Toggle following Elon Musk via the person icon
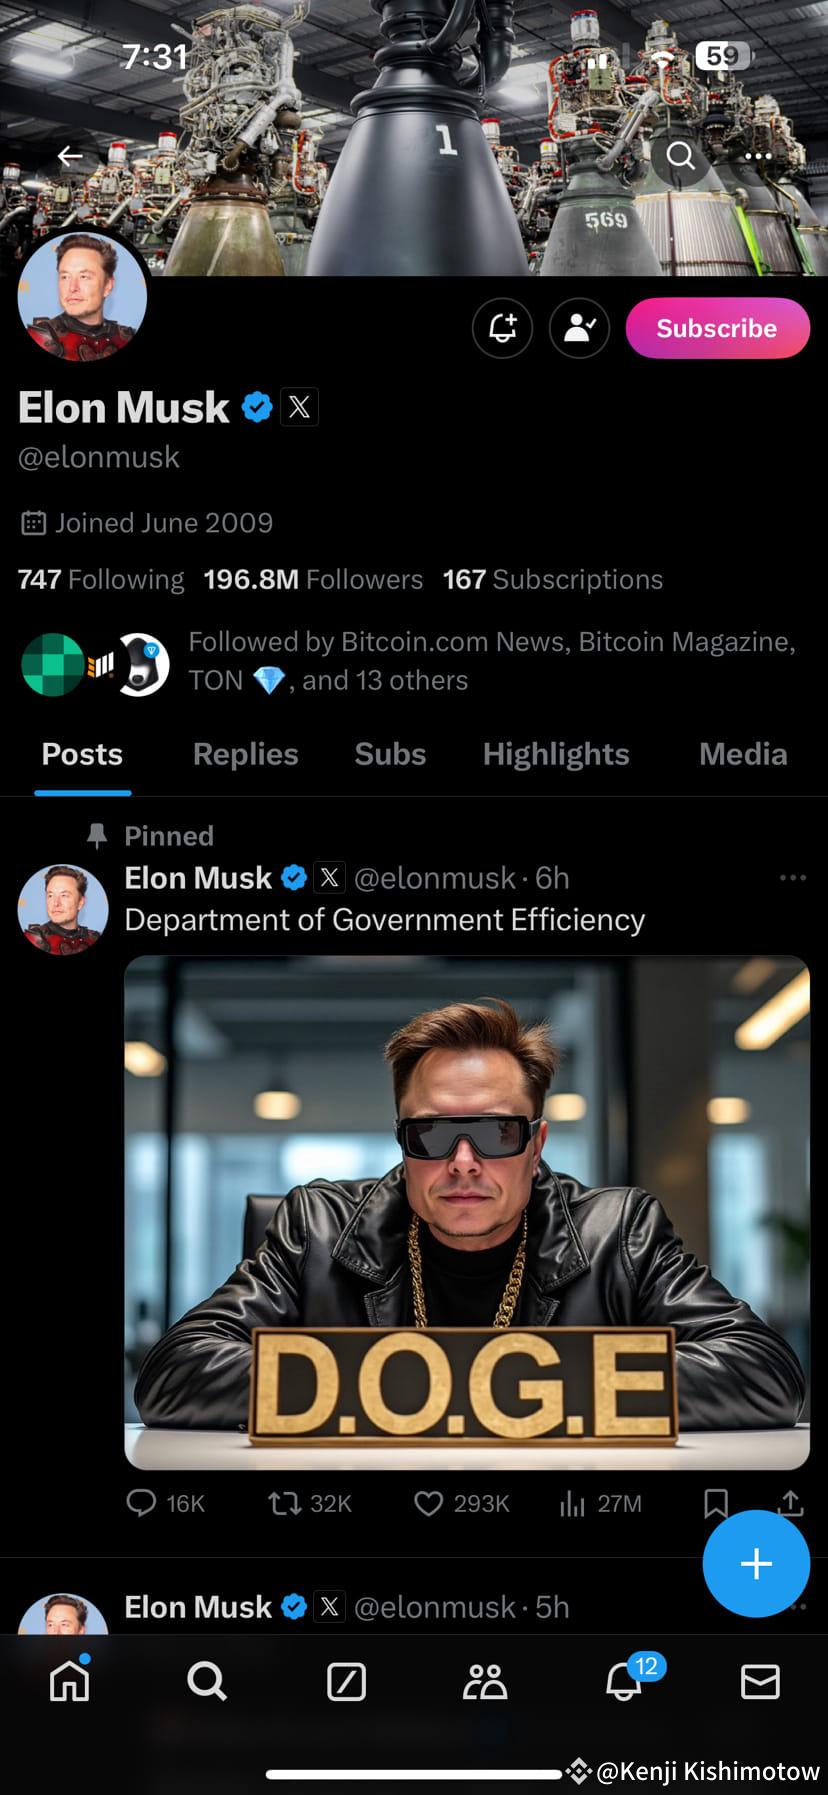 point(579,328)
